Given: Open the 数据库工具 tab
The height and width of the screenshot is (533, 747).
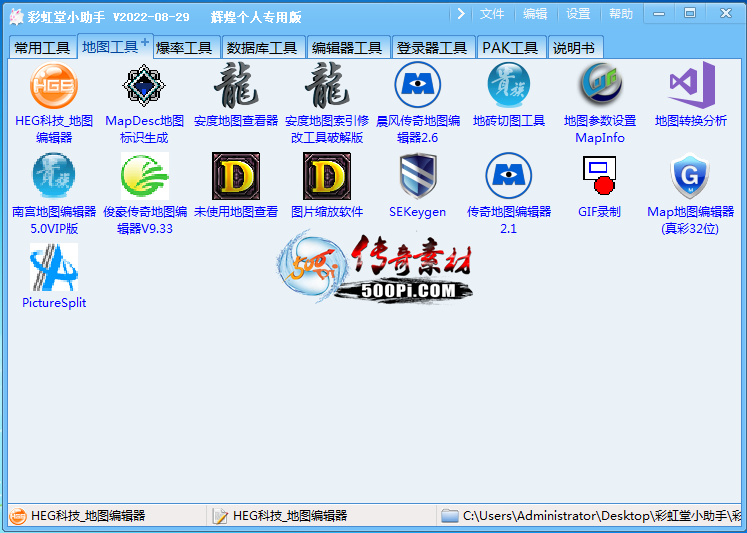Looking at the screenshot, I should pos(262,48).
